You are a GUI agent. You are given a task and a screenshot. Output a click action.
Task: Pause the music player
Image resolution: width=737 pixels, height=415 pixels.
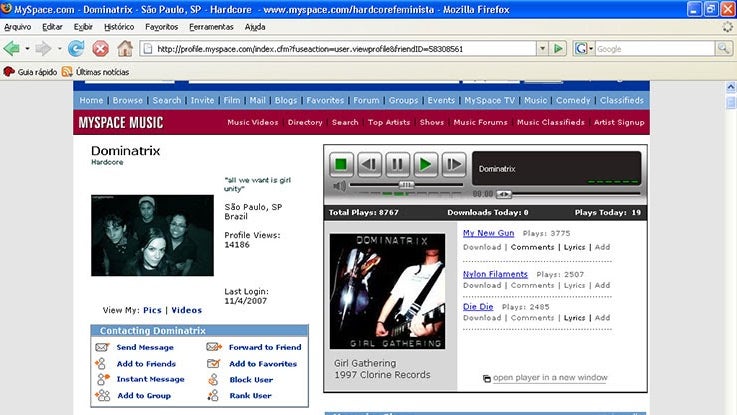(397, 164)
